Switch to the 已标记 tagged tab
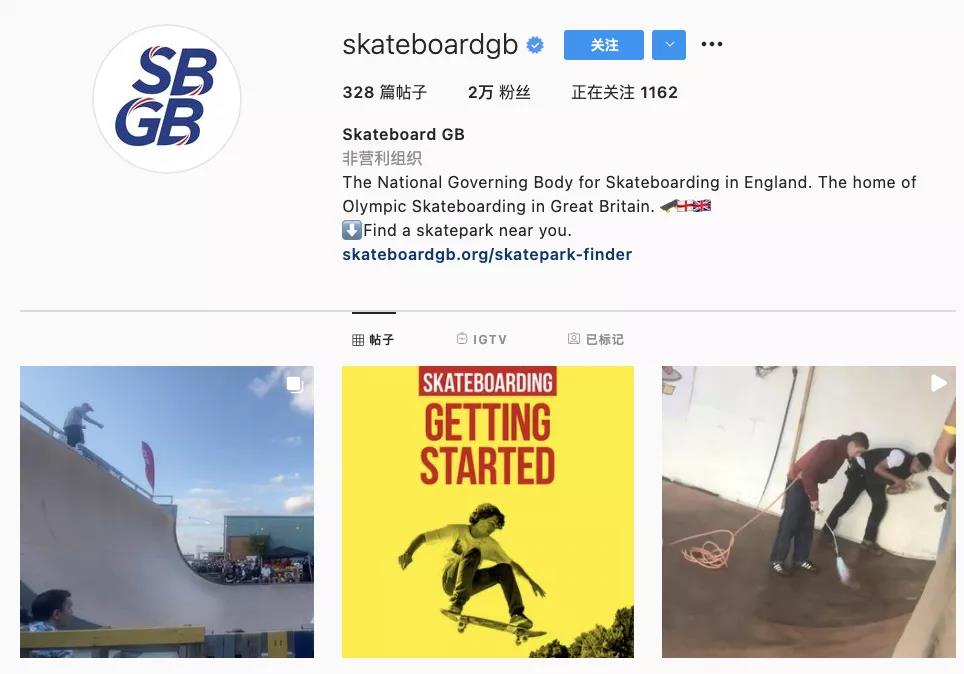The height and width of the screenshot is (674, 964). pos(595,339)
